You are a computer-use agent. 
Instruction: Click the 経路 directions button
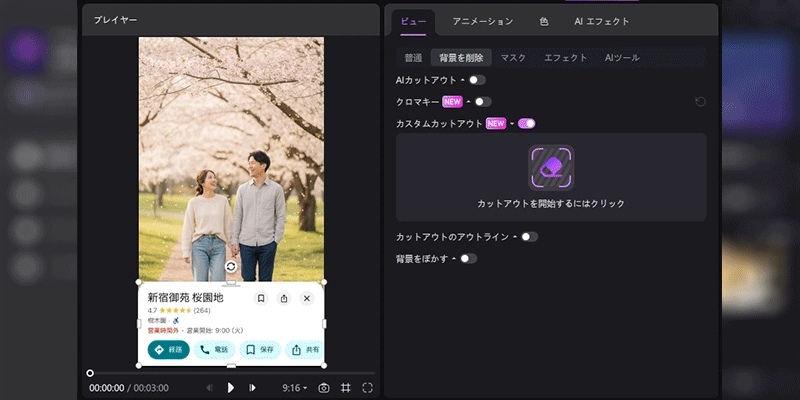pyautogui.click(x=169, y=350)
